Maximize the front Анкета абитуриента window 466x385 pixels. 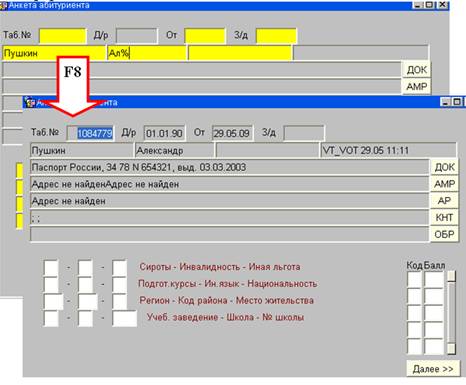click(x=457, y=102)
